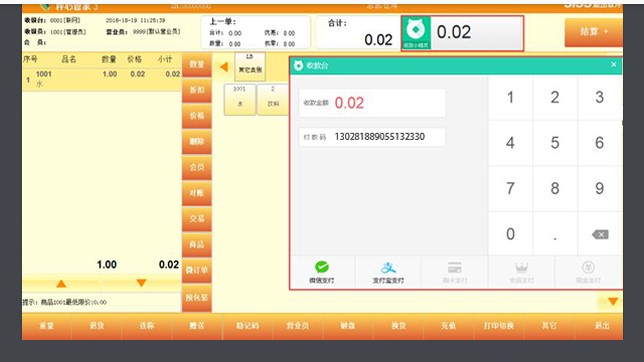Click the 会员 member side button
The image size is (644, 362).
click(x=197, y=167)
